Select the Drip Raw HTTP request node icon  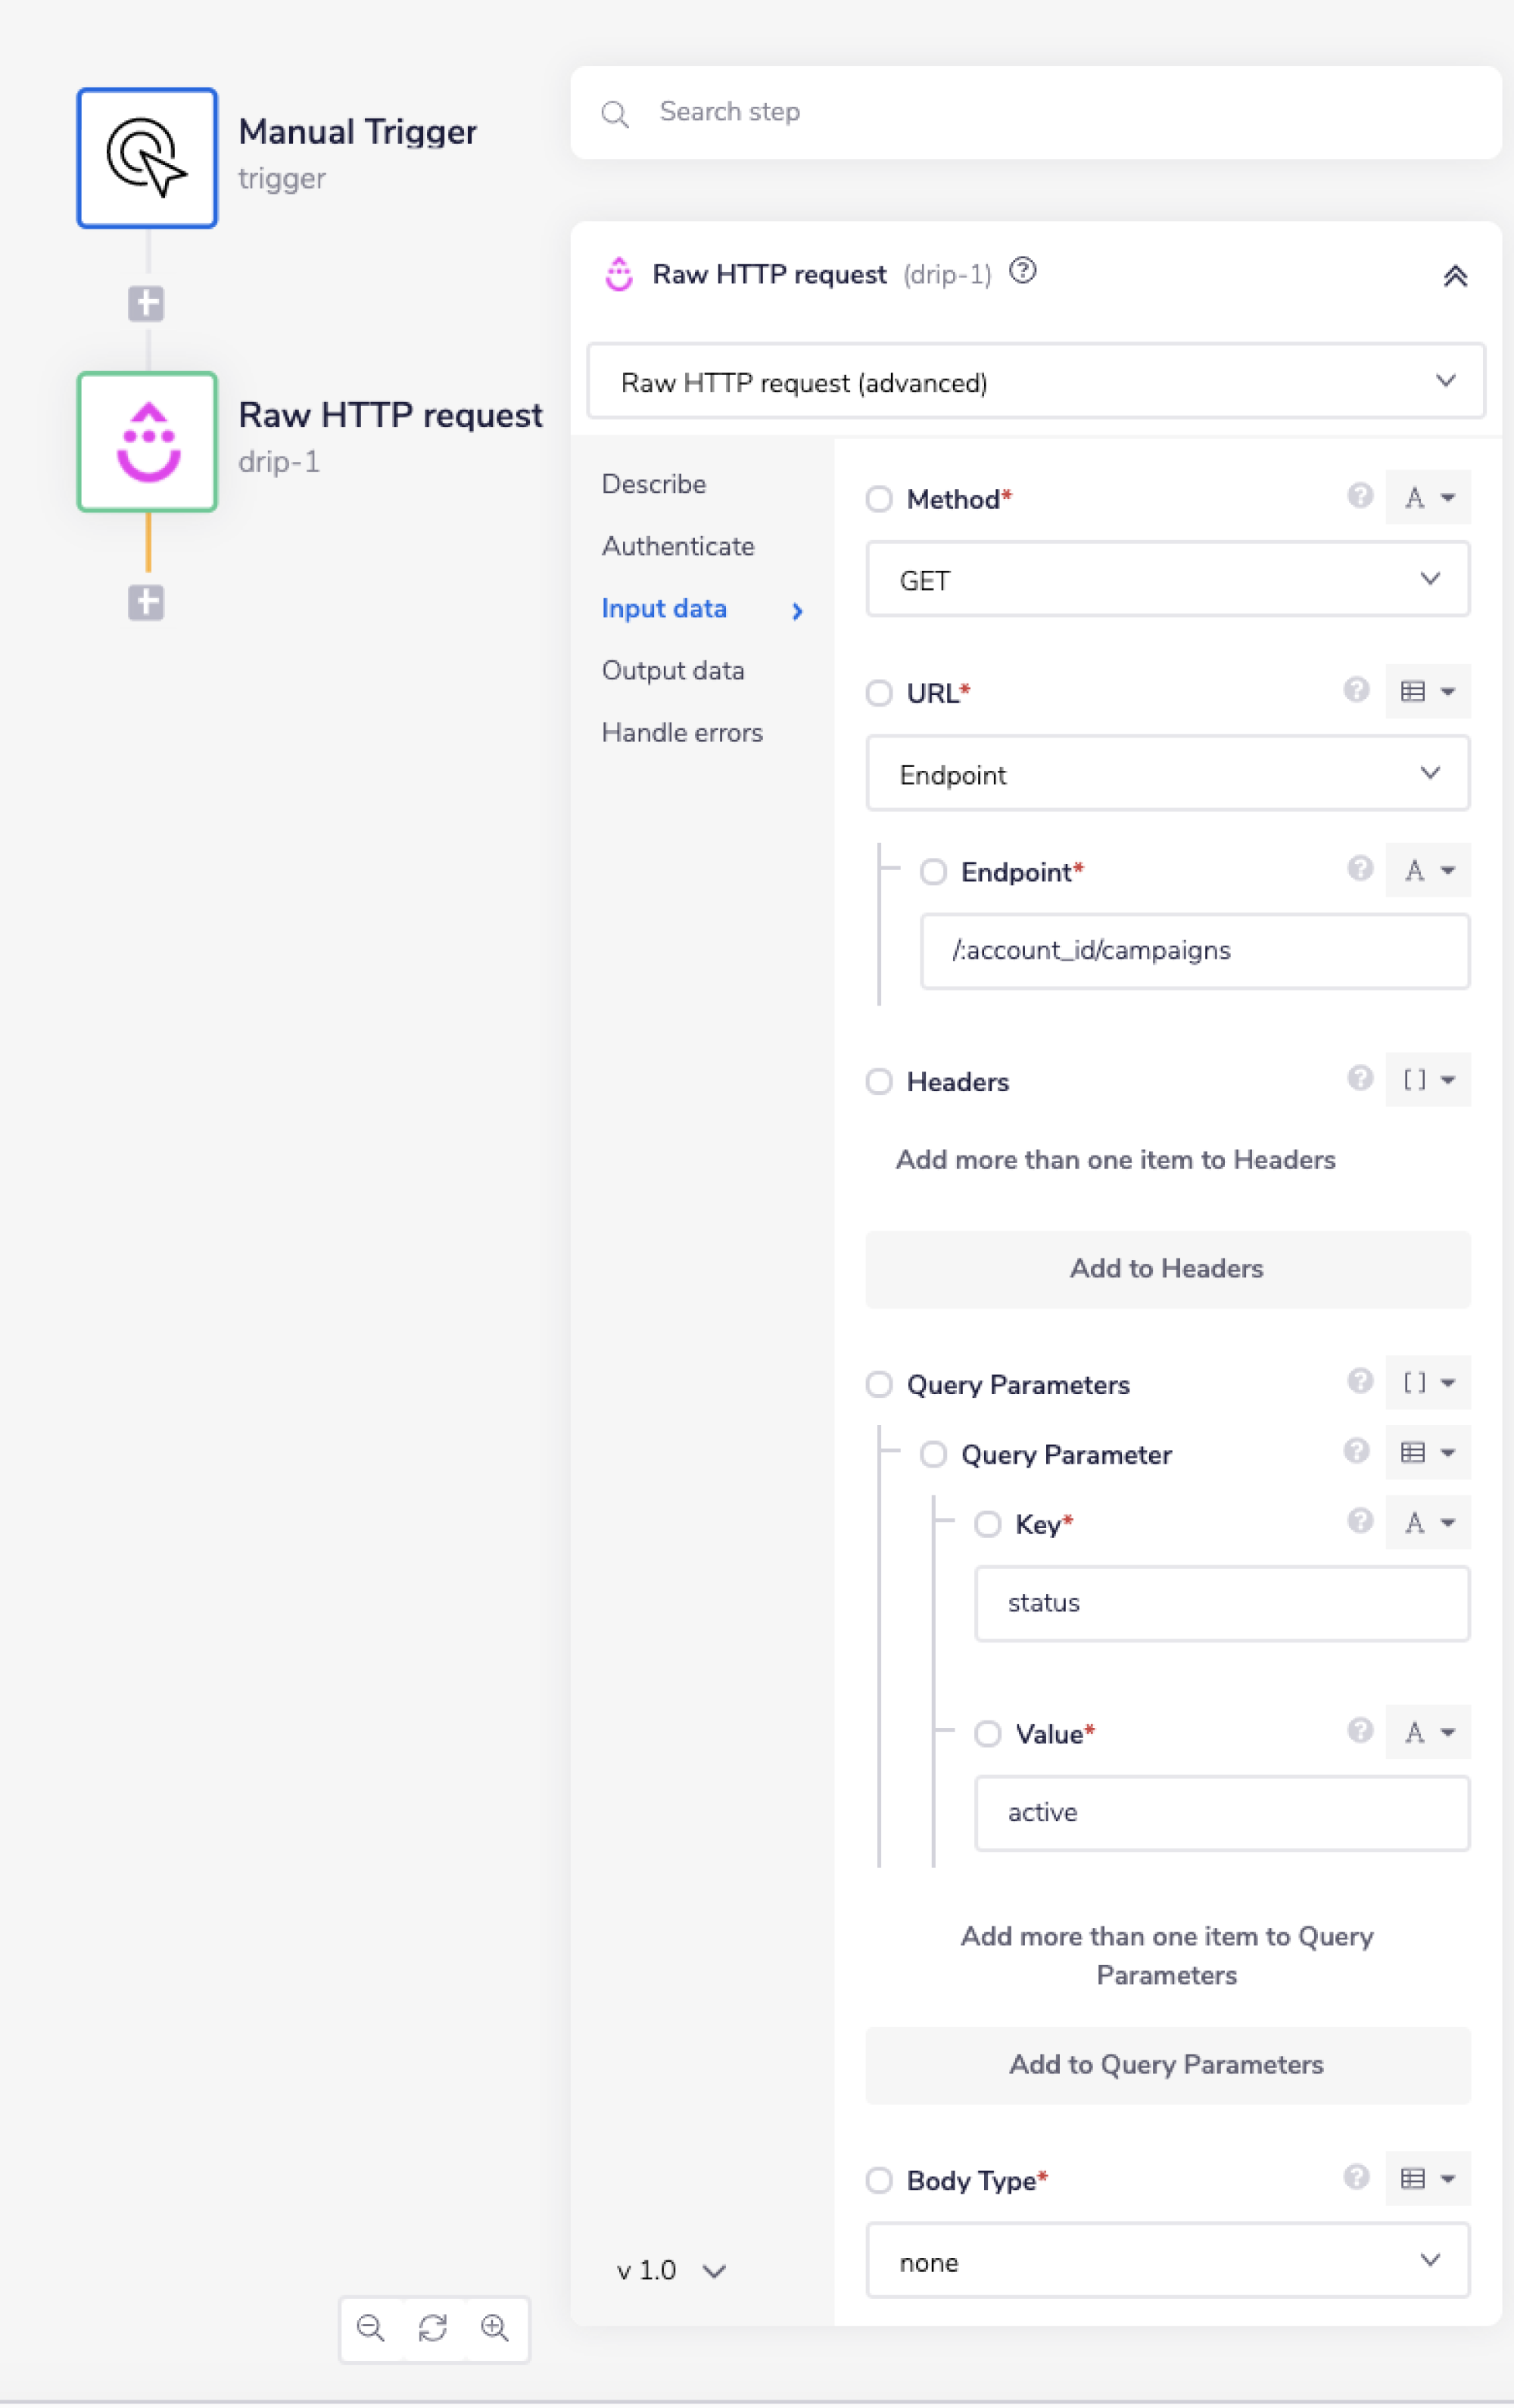tap(147, 441)
